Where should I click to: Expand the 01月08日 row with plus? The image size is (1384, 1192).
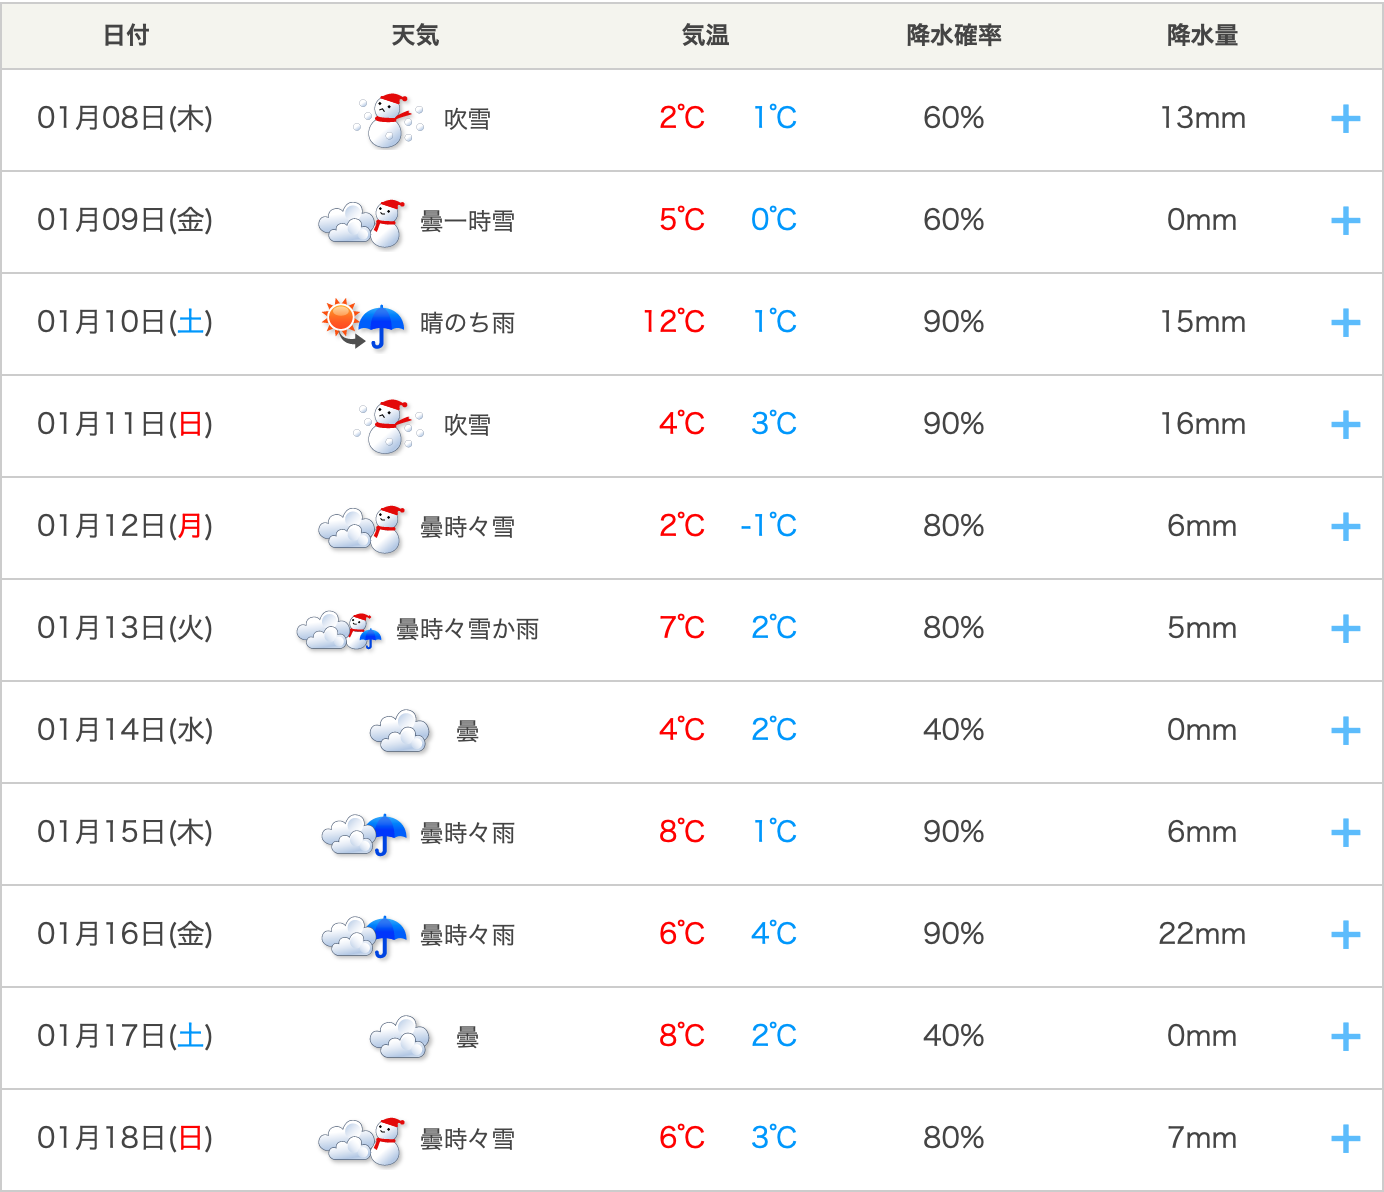(1345, 119)
